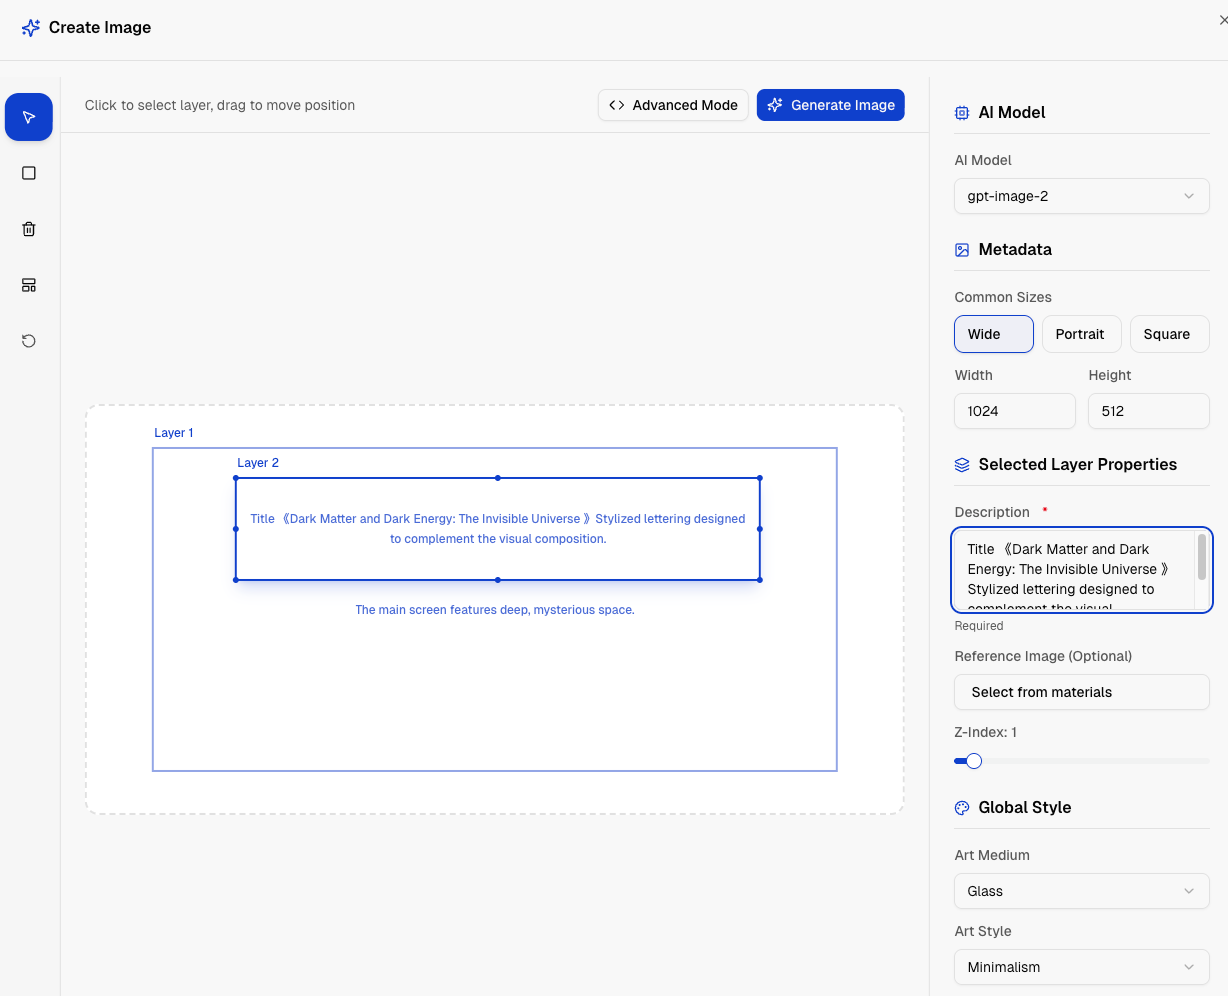Screen dimensions: 1228x996
Task: Expand the Art Medium Glass dropdown
Action: [x=1081, y=891]
